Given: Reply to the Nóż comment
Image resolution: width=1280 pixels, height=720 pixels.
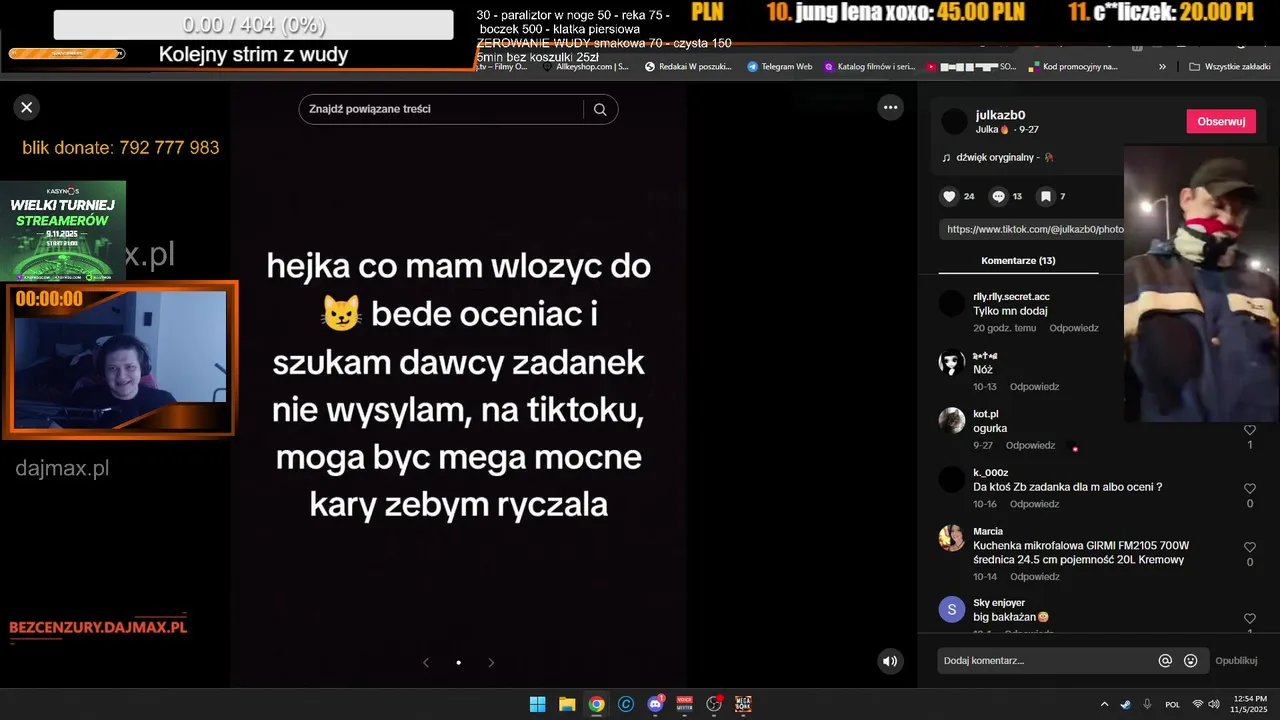Looking at the screenshot, I should [x=1034, y=386].
